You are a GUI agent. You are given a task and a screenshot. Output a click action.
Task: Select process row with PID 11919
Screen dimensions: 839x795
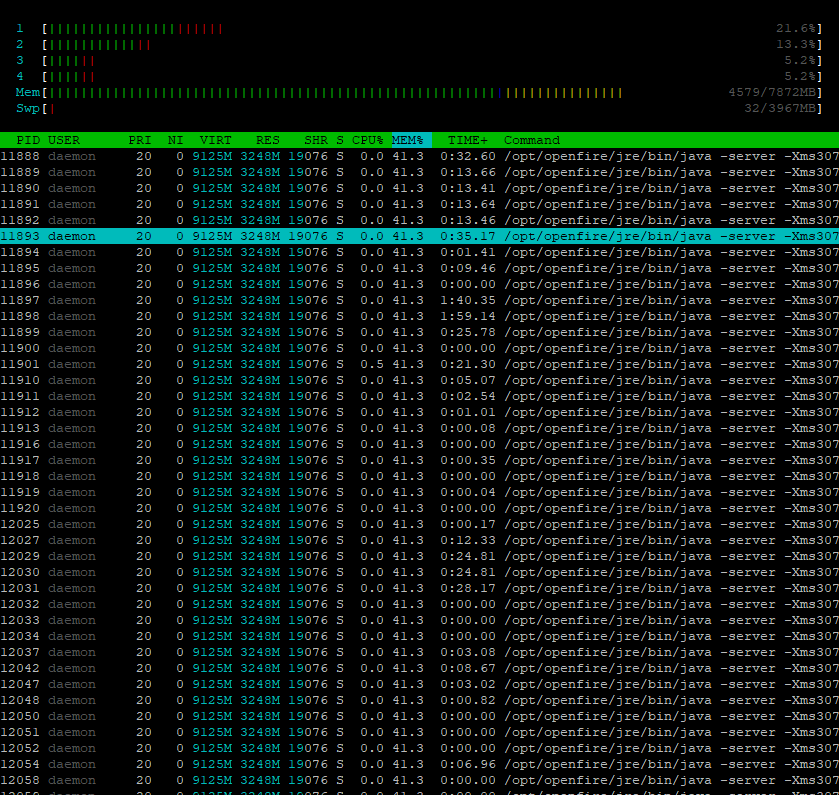420,492
